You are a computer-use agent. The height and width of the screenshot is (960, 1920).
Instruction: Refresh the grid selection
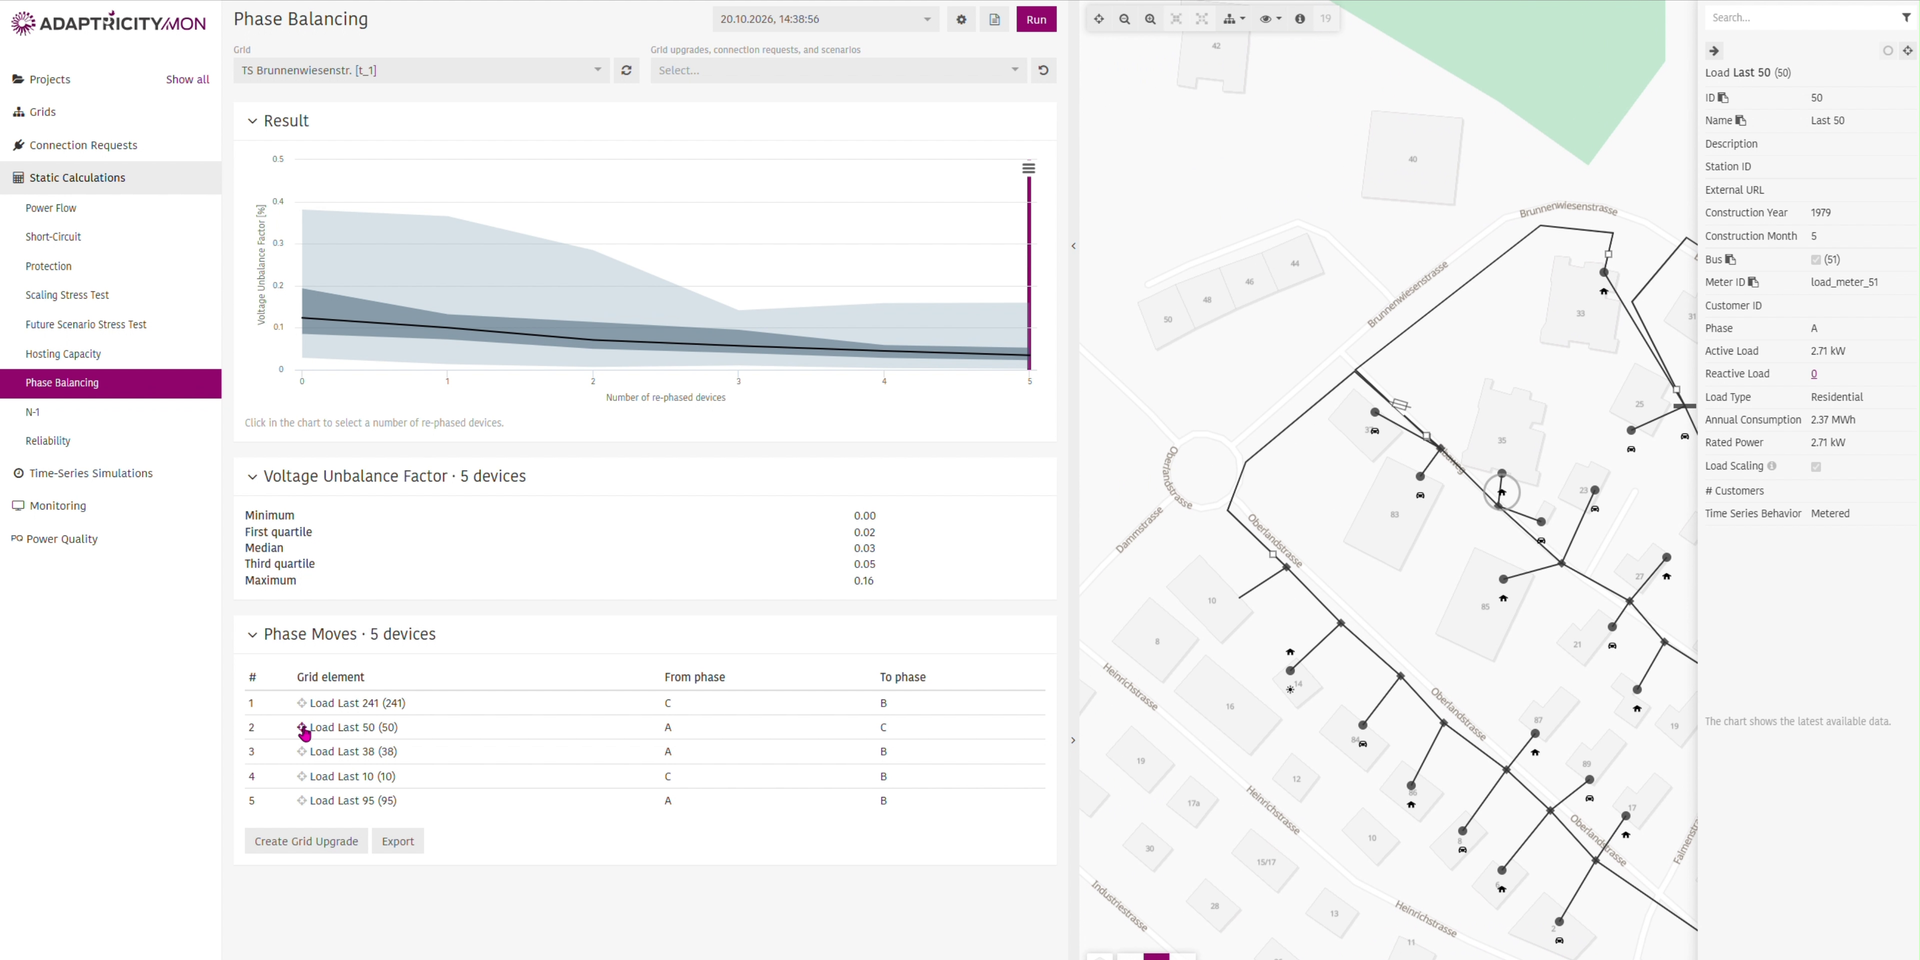626,70
